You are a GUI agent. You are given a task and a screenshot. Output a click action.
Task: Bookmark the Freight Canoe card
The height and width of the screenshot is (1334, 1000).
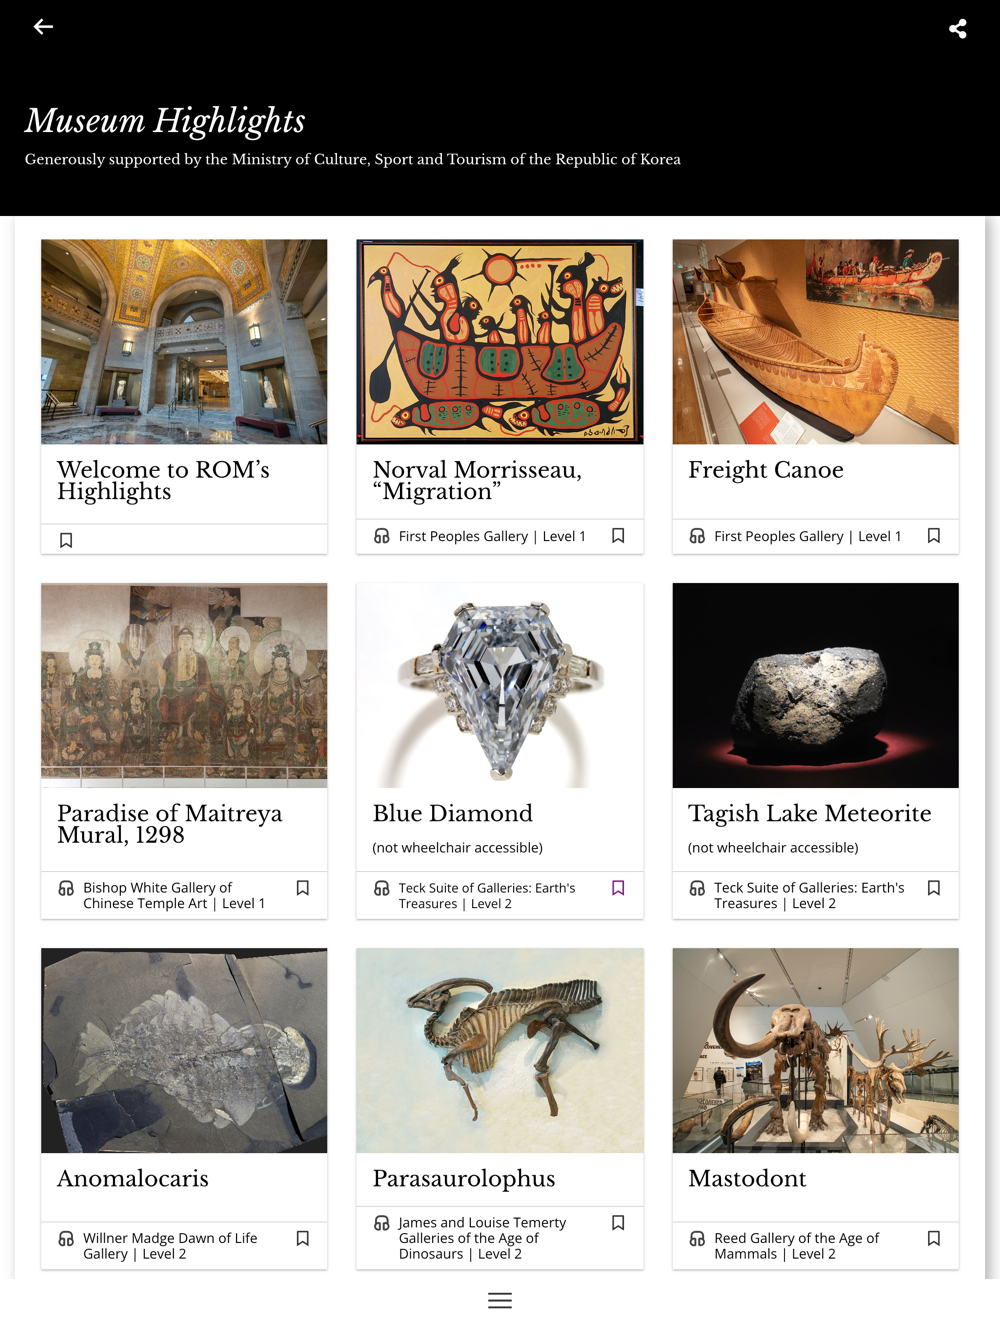[934, 536]
